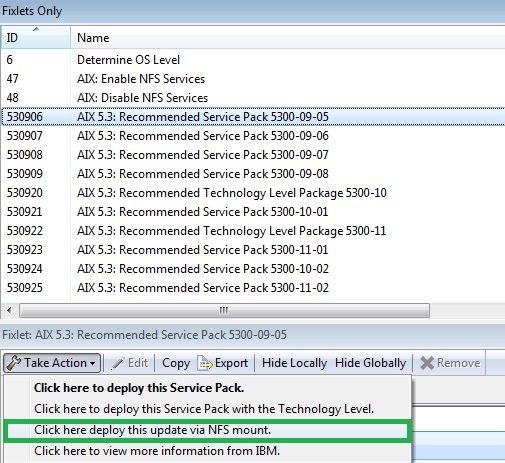Click Hide Globally button

click(371, 363)
